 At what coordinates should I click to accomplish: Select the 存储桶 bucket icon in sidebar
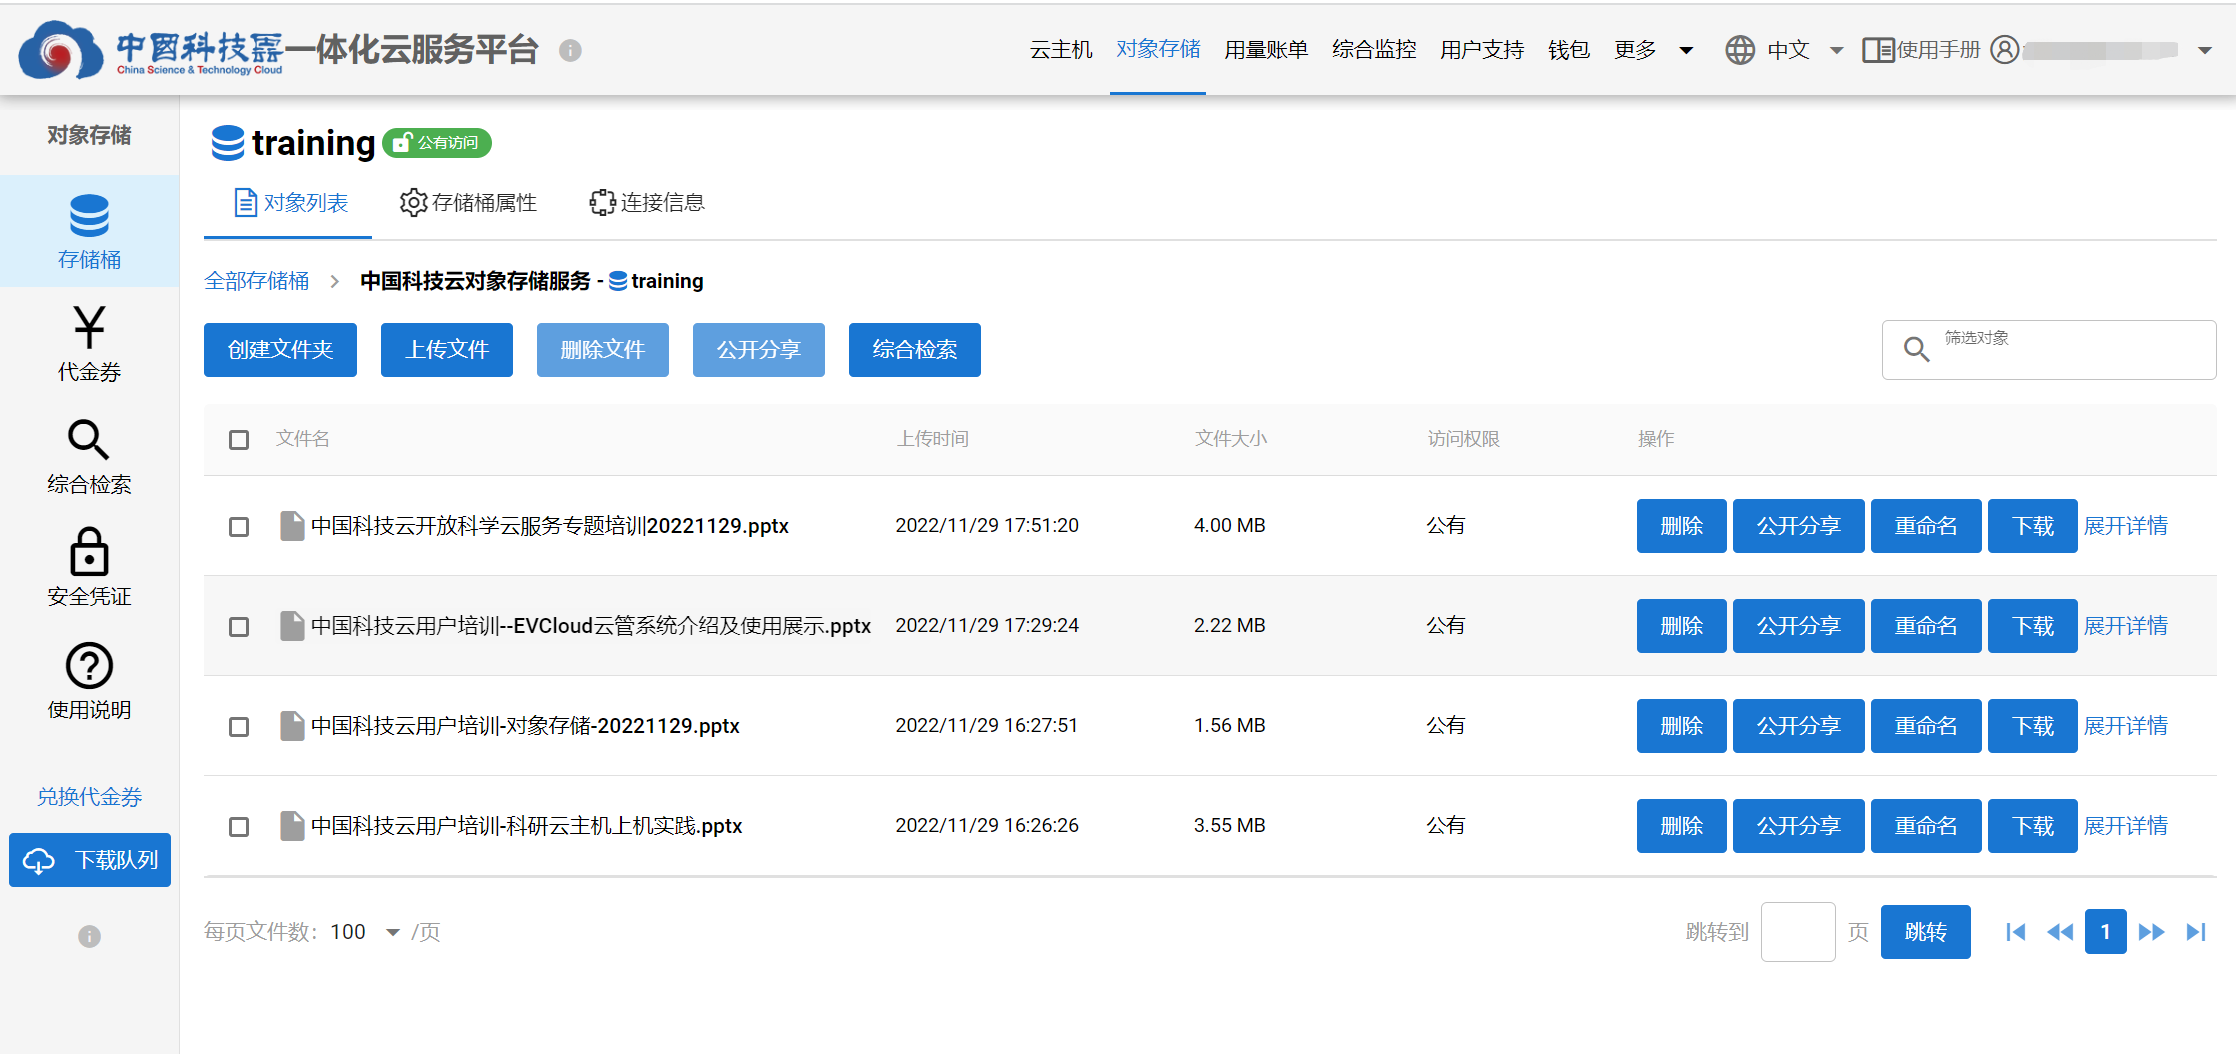[x=89, y=216]
